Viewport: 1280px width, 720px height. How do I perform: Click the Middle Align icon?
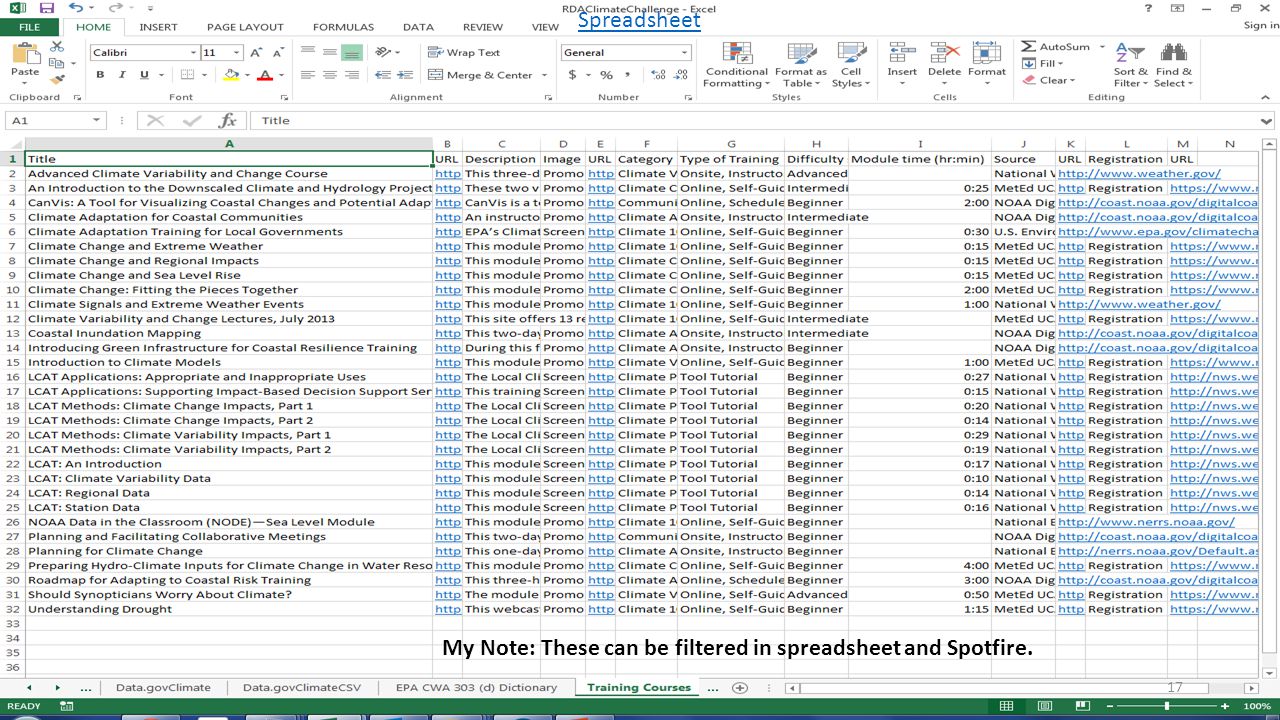click(x=330, y=52)
